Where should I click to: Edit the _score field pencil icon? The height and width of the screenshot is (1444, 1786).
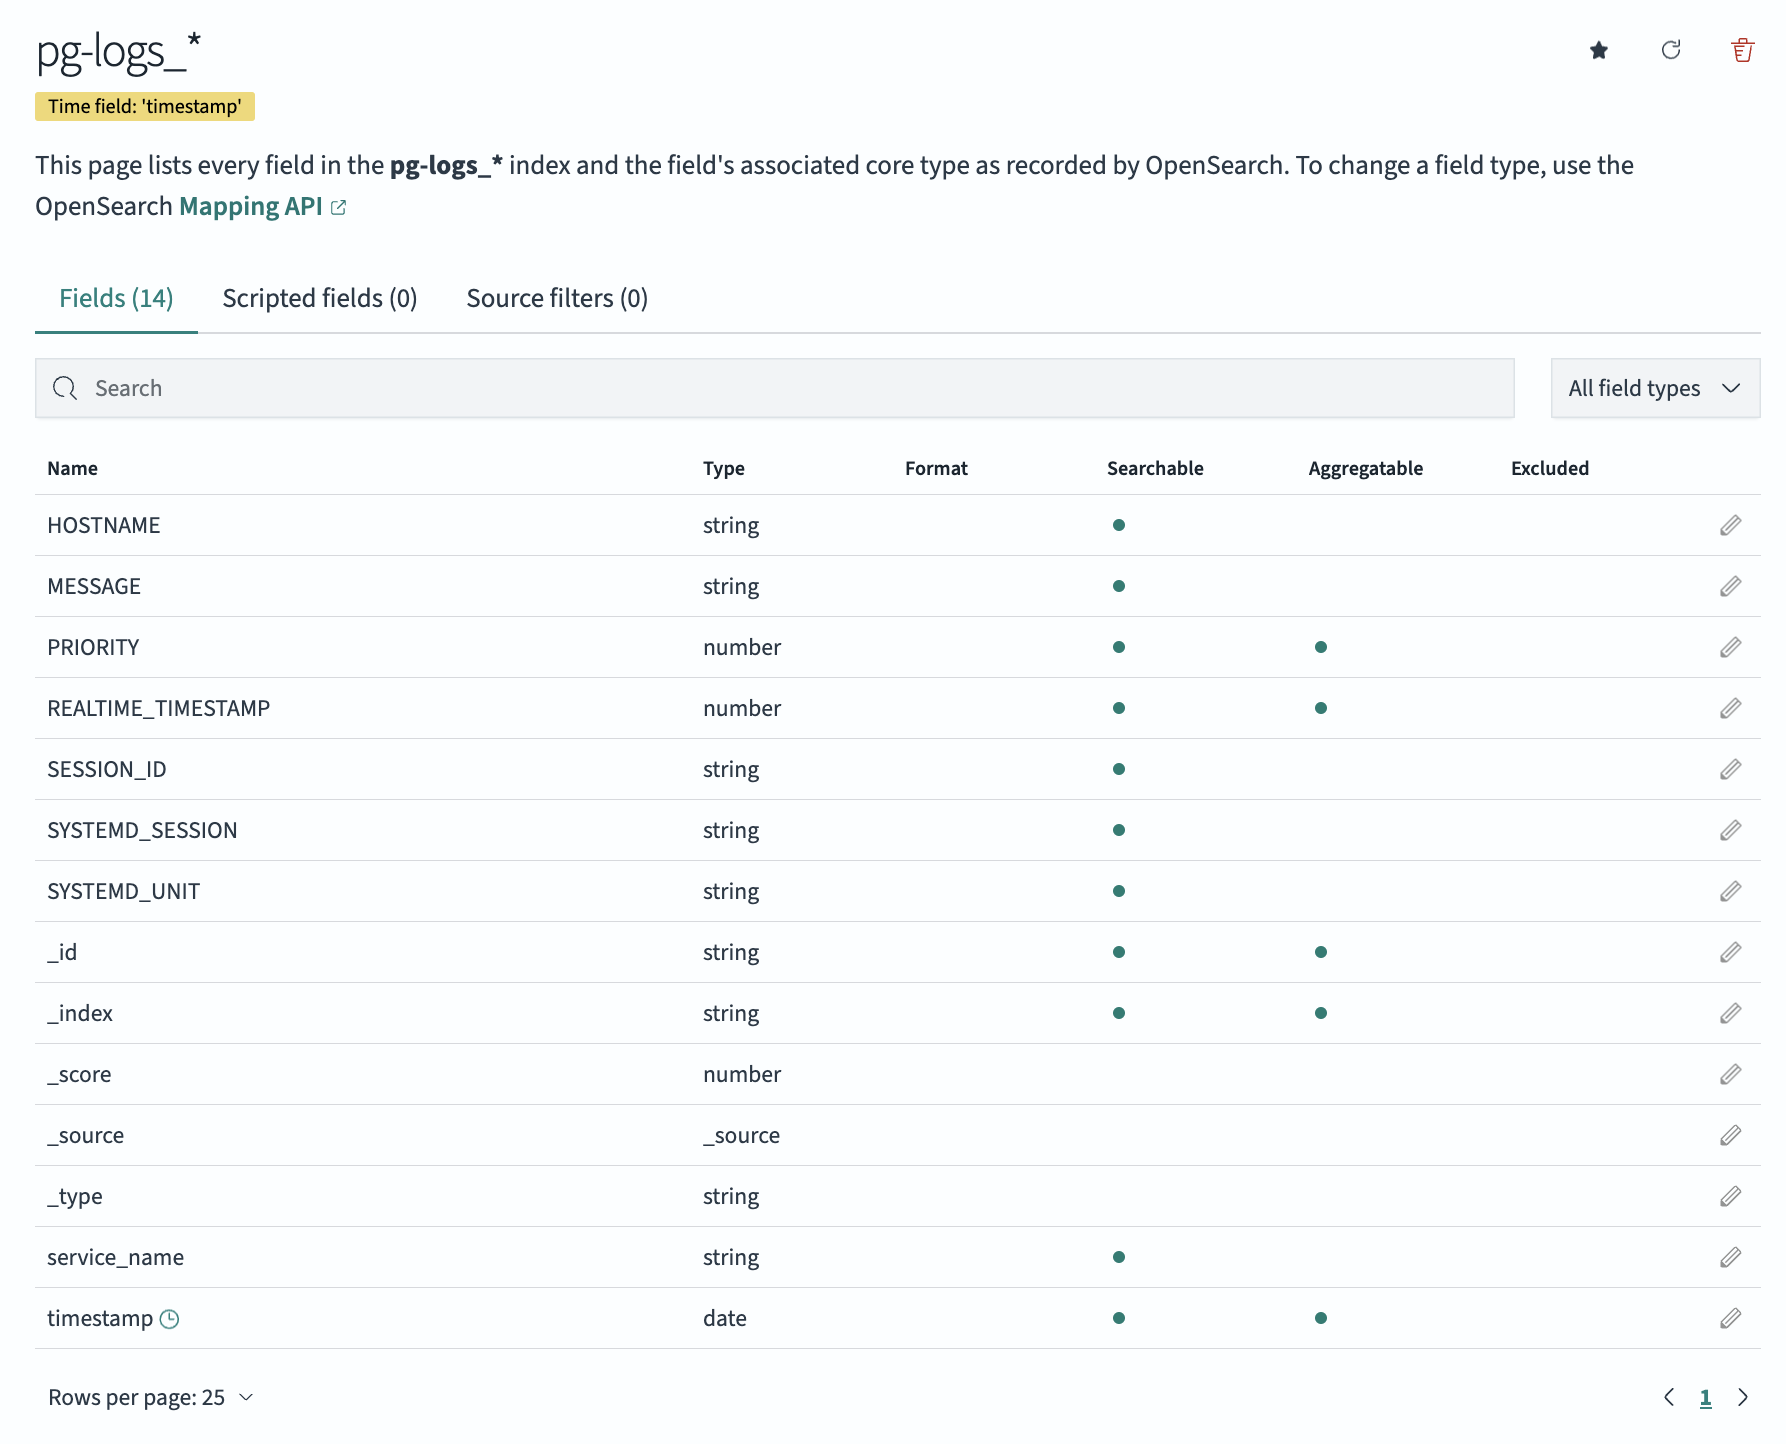pos(1731,1074)
